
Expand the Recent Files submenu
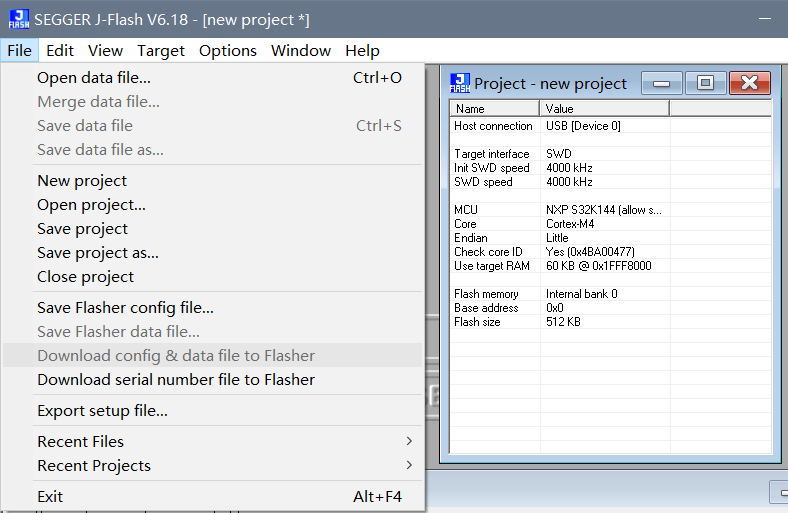[x=212, y=442]
